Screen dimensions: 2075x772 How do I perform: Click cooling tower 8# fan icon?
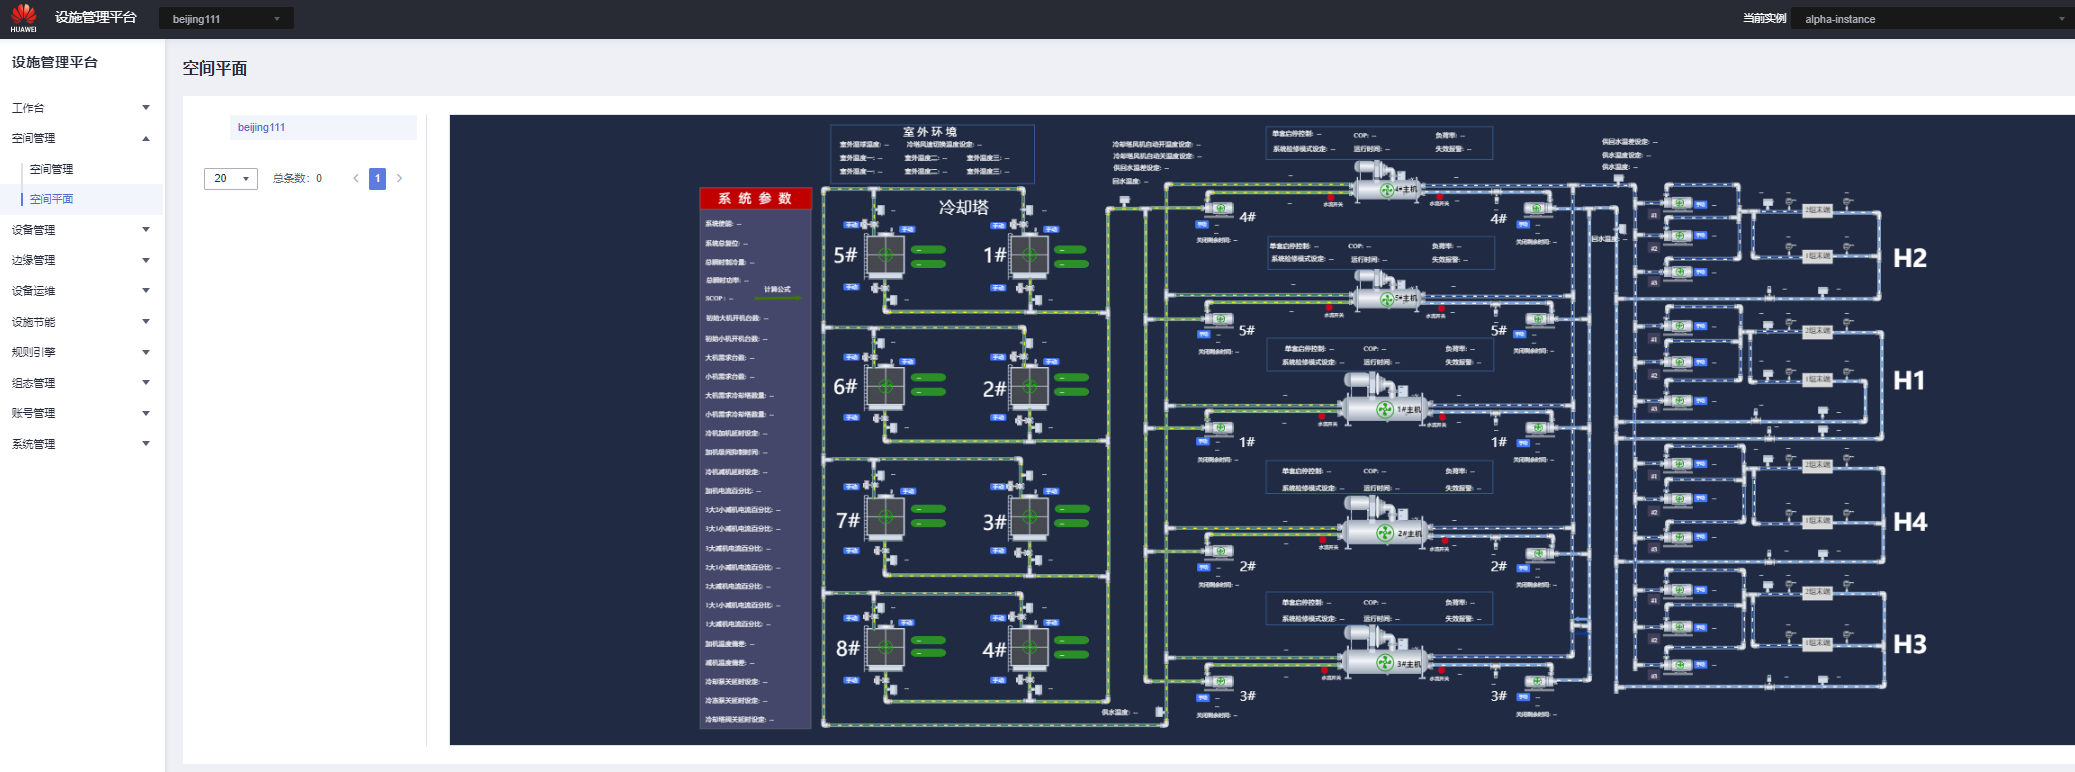(885, 648)
